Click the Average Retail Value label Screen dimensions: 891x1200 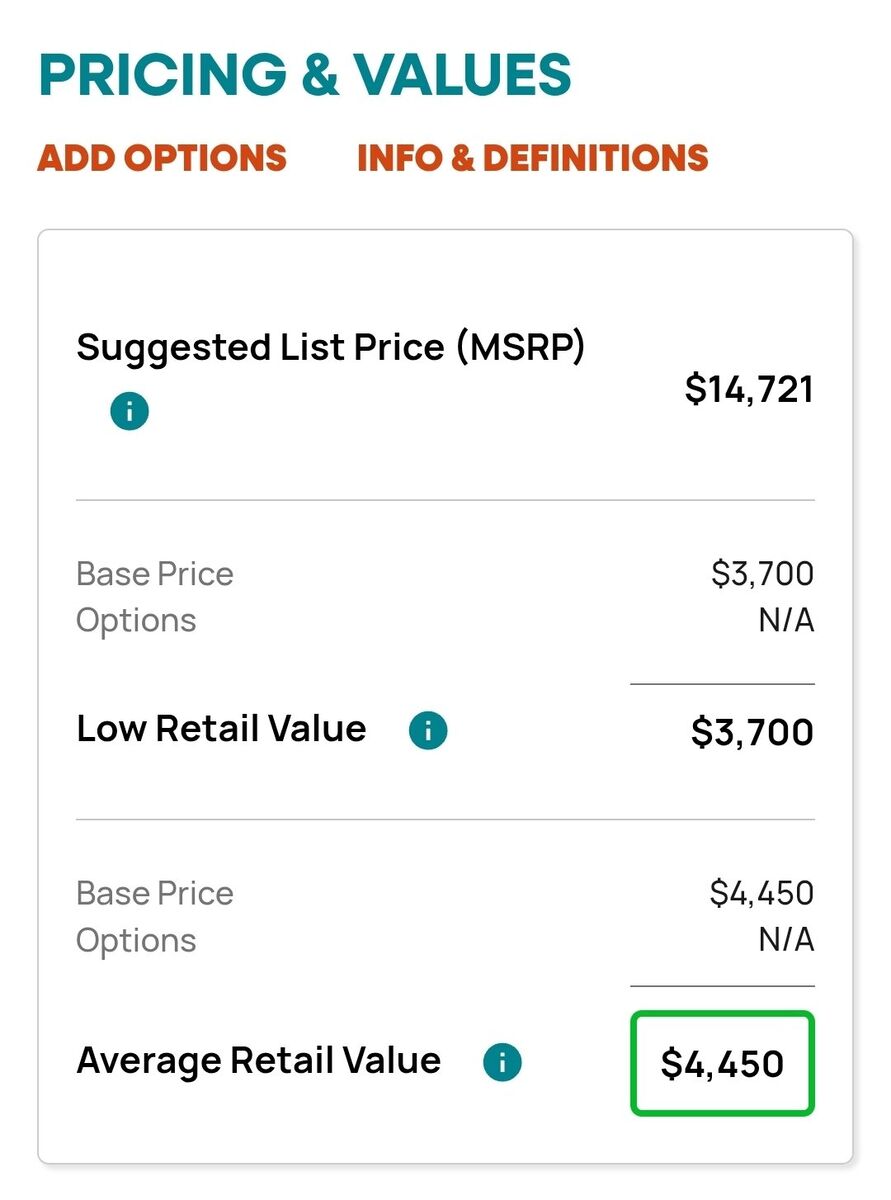[x=258, y=1060]
